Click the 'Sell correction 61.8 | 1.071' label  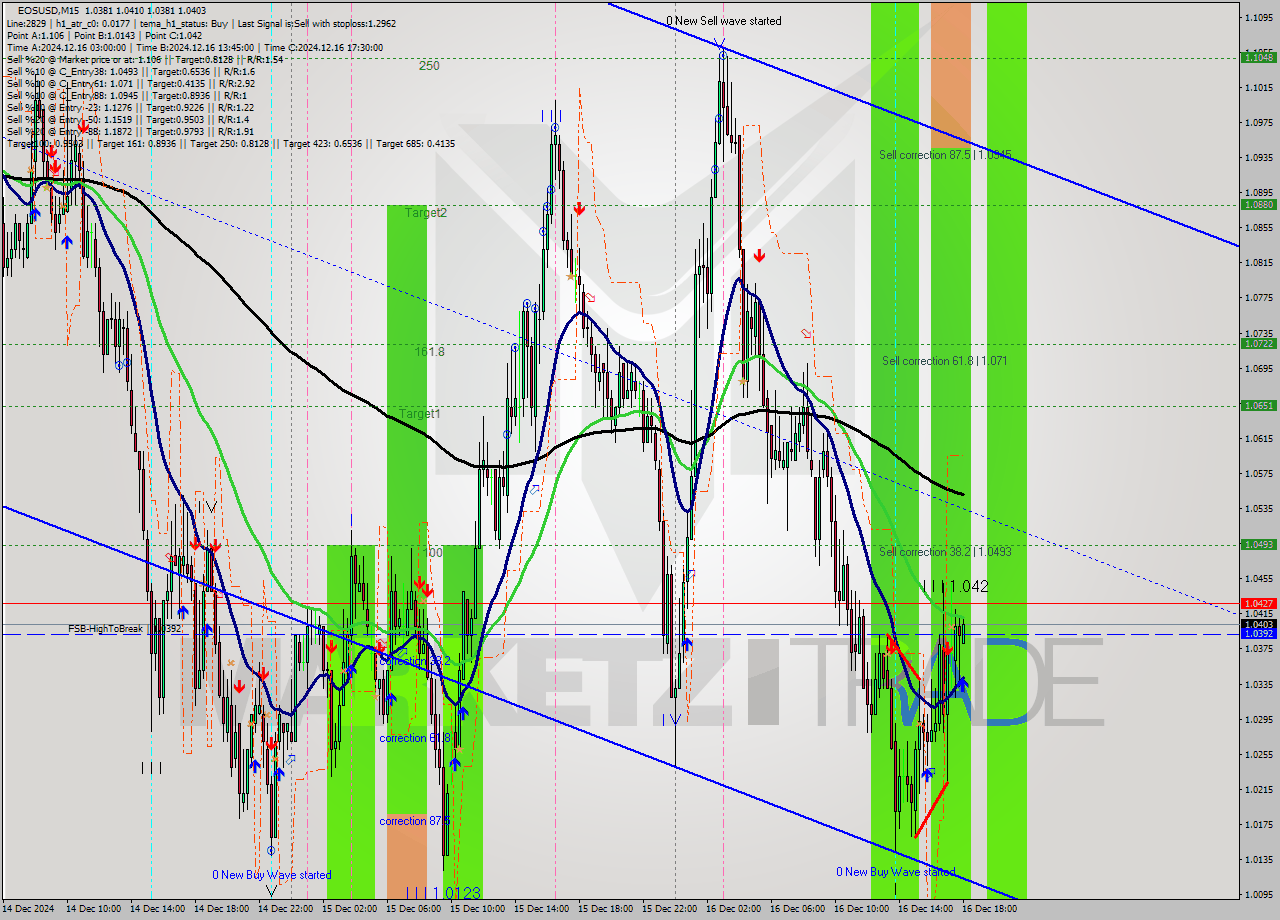pyautogui.click(x=944, y=361)
